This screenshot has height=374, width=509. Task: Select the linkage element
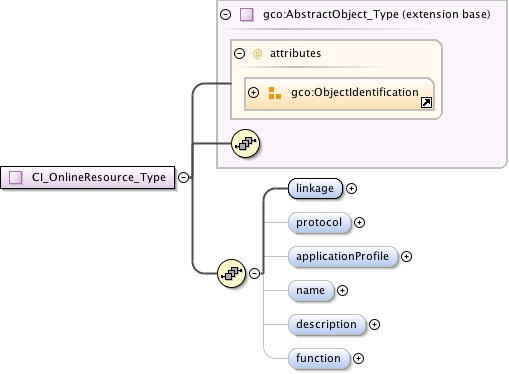coord(315,189)
